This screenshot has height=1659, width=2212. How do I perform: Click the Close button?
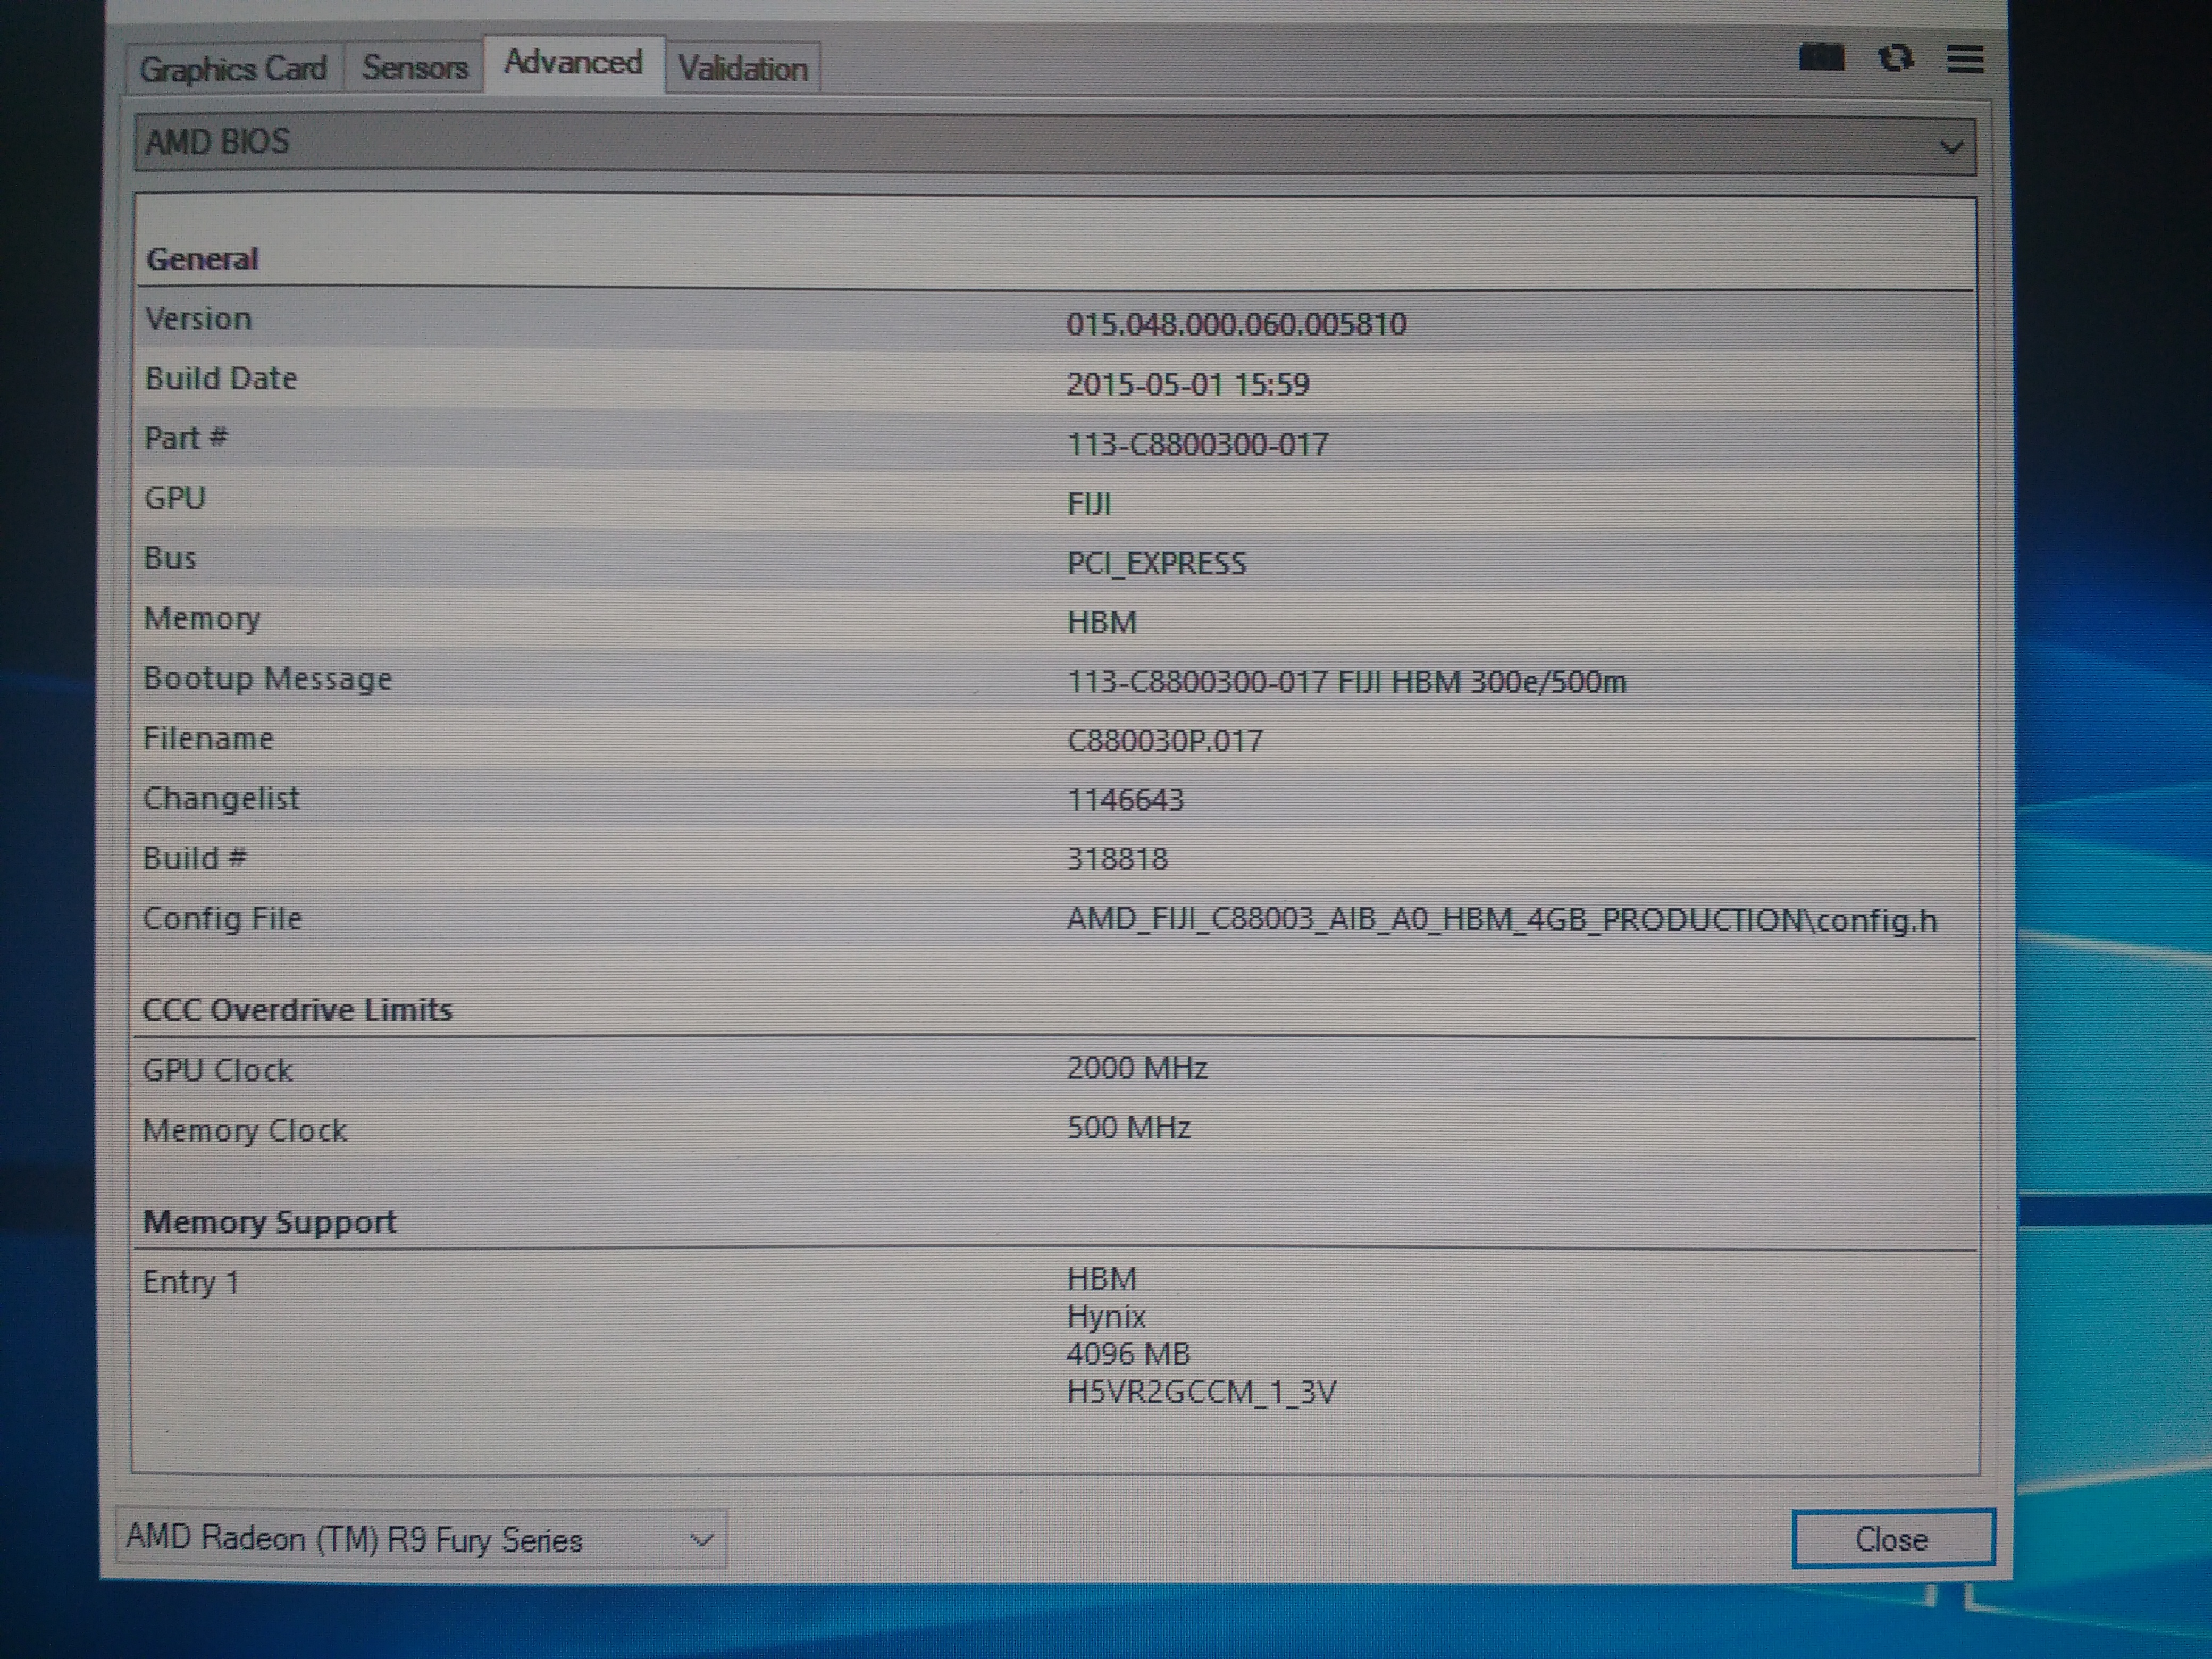(1892, 1539)
